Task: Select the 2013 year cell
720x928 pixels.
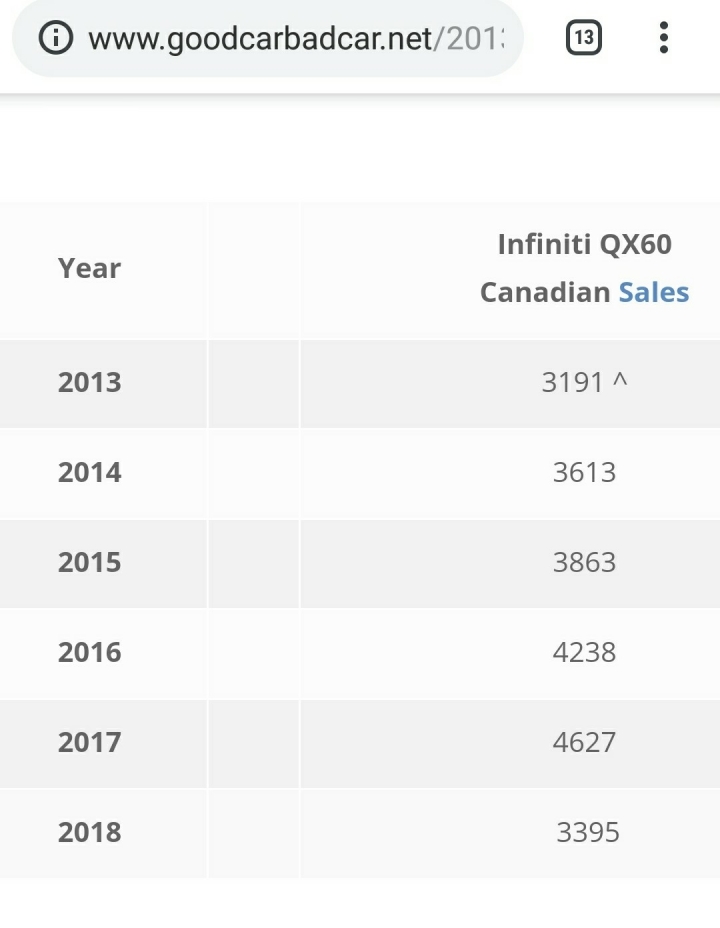Action: 89,382
